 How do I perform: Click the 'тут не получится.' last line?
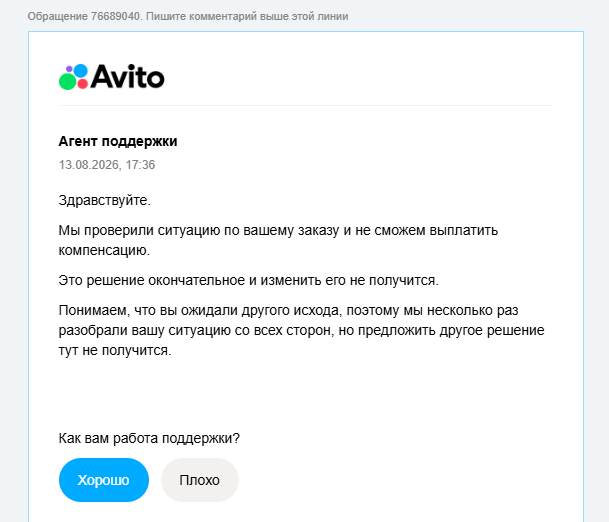(x=115, y=350)
